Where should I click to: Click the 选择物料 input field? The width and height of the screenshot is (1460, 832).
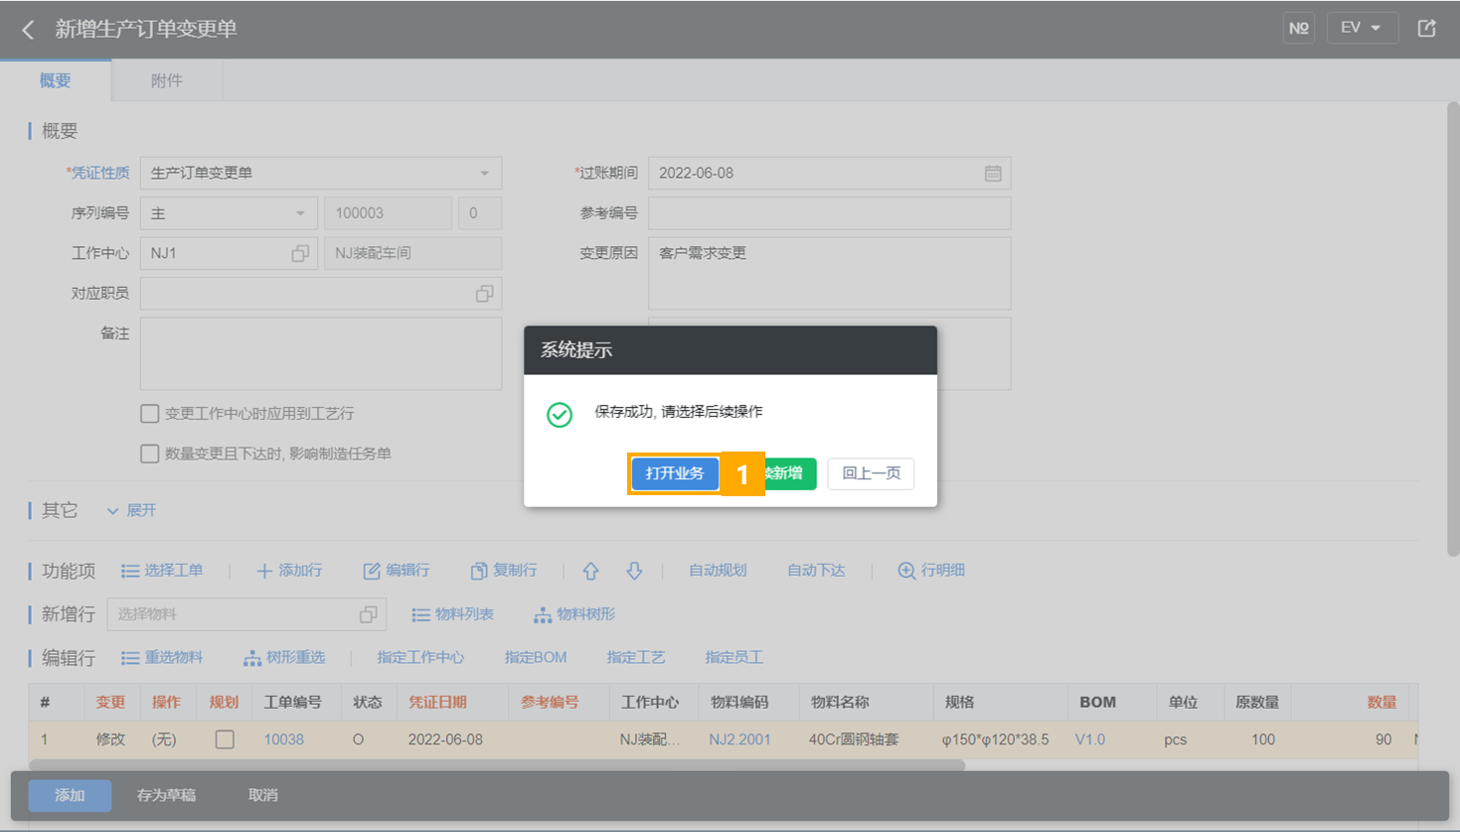click(247, 614)
